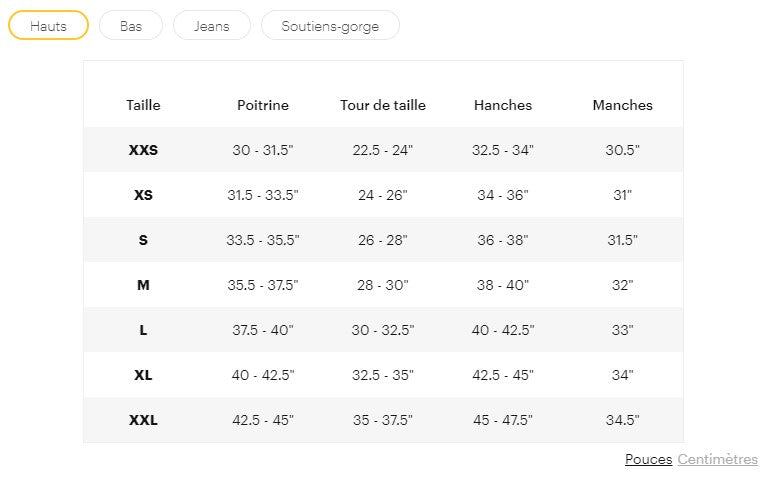Click the 34.5" Manches cell

click(x=622, y=420)
